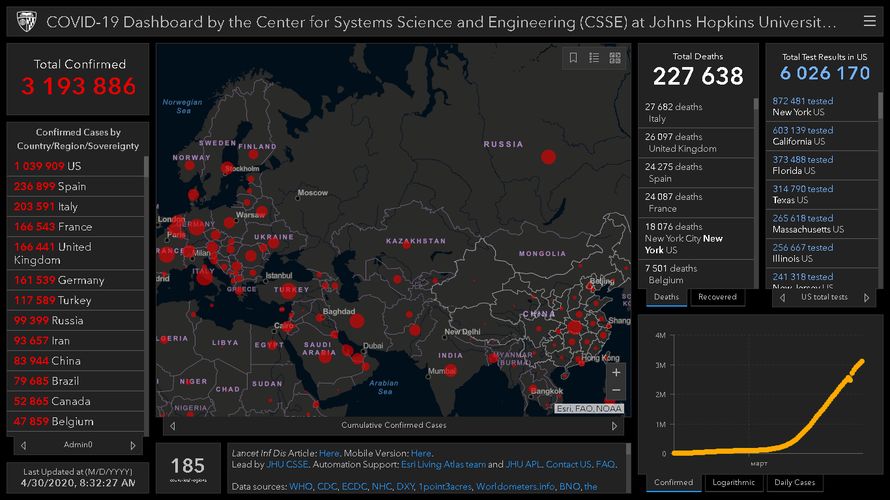Select Italy in the deaths list
This screenshot has height=500, width=890.
tap(697, 112)
